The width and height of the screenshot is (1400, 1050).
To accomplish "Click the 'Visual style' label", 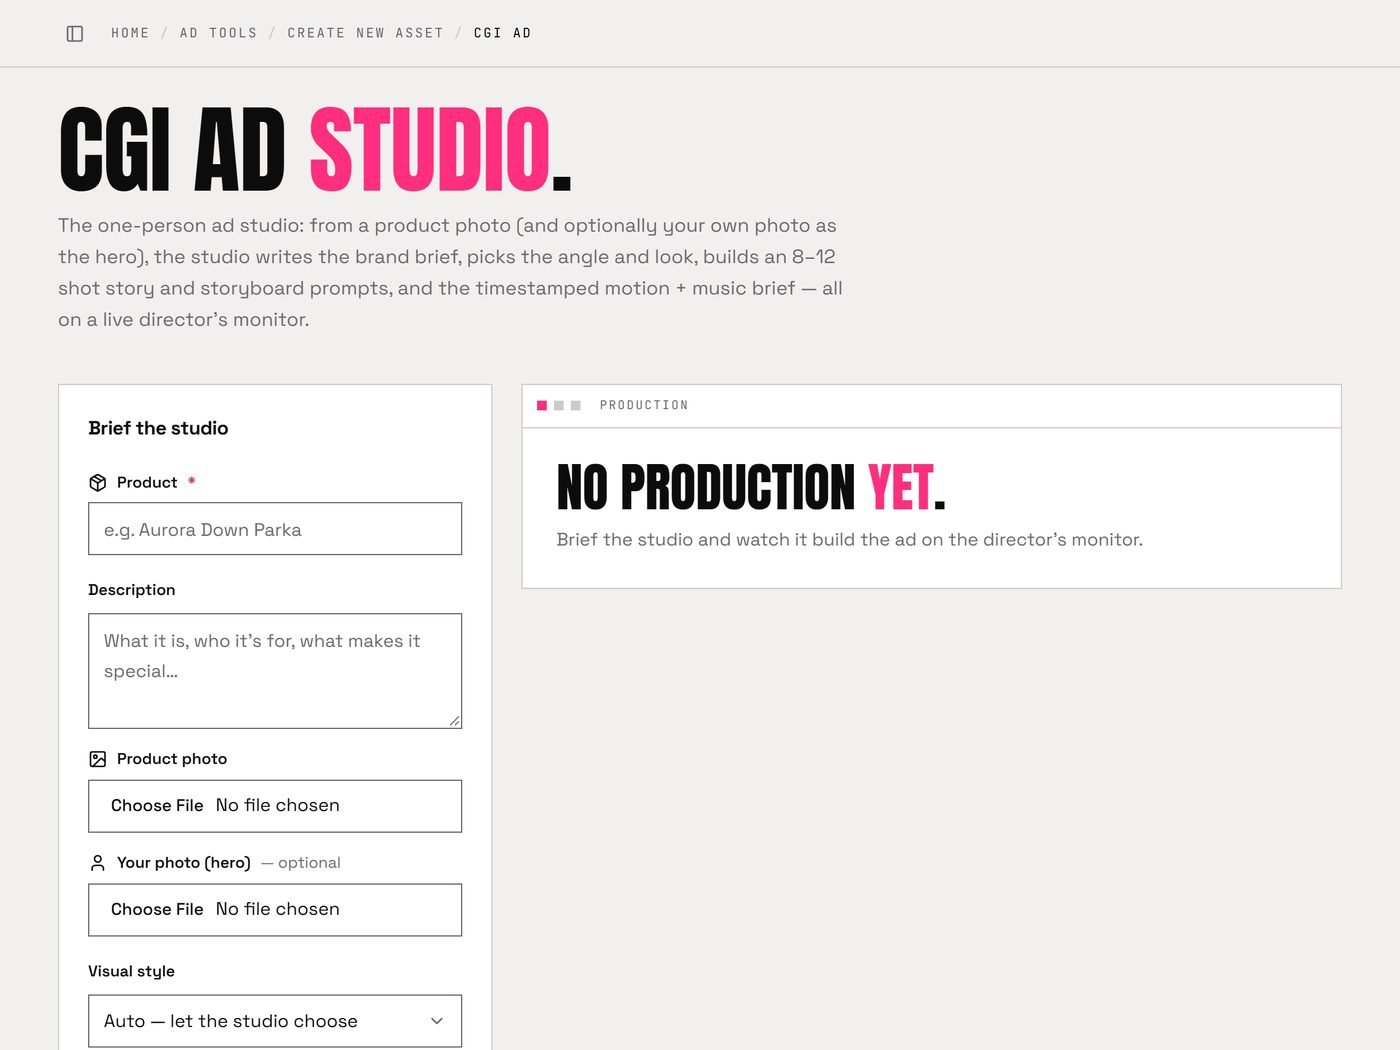I will click(131, 971).
